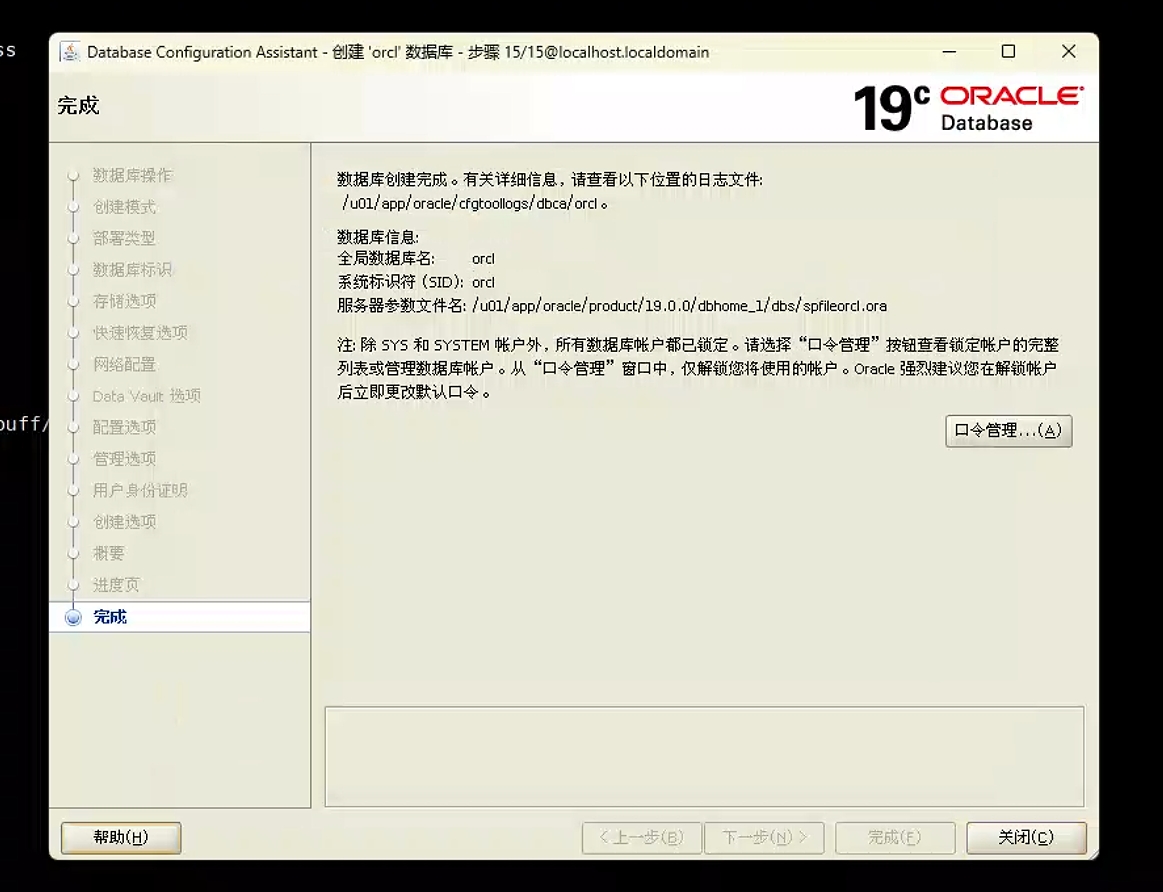This screenshot has width=1163, height=892.
Task: Click the greyed-out 完成(F) button
Action: point(895,837)
